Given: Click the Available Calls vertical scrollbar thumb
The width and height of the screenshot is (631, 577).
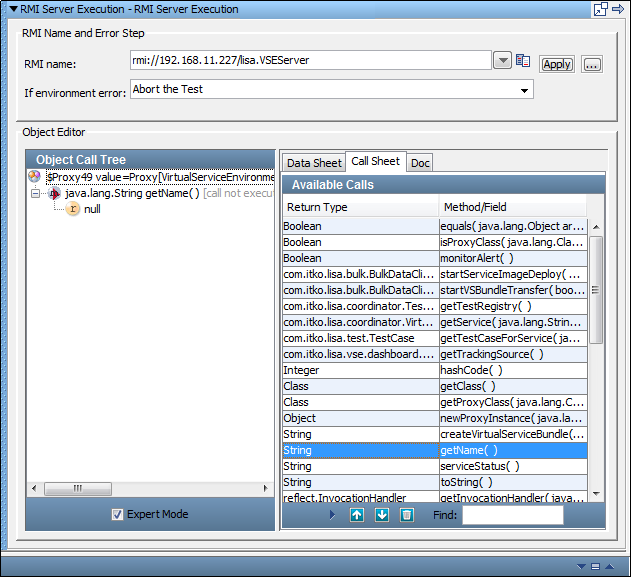Looking at the screenshot, I should (x=596, y=290).
